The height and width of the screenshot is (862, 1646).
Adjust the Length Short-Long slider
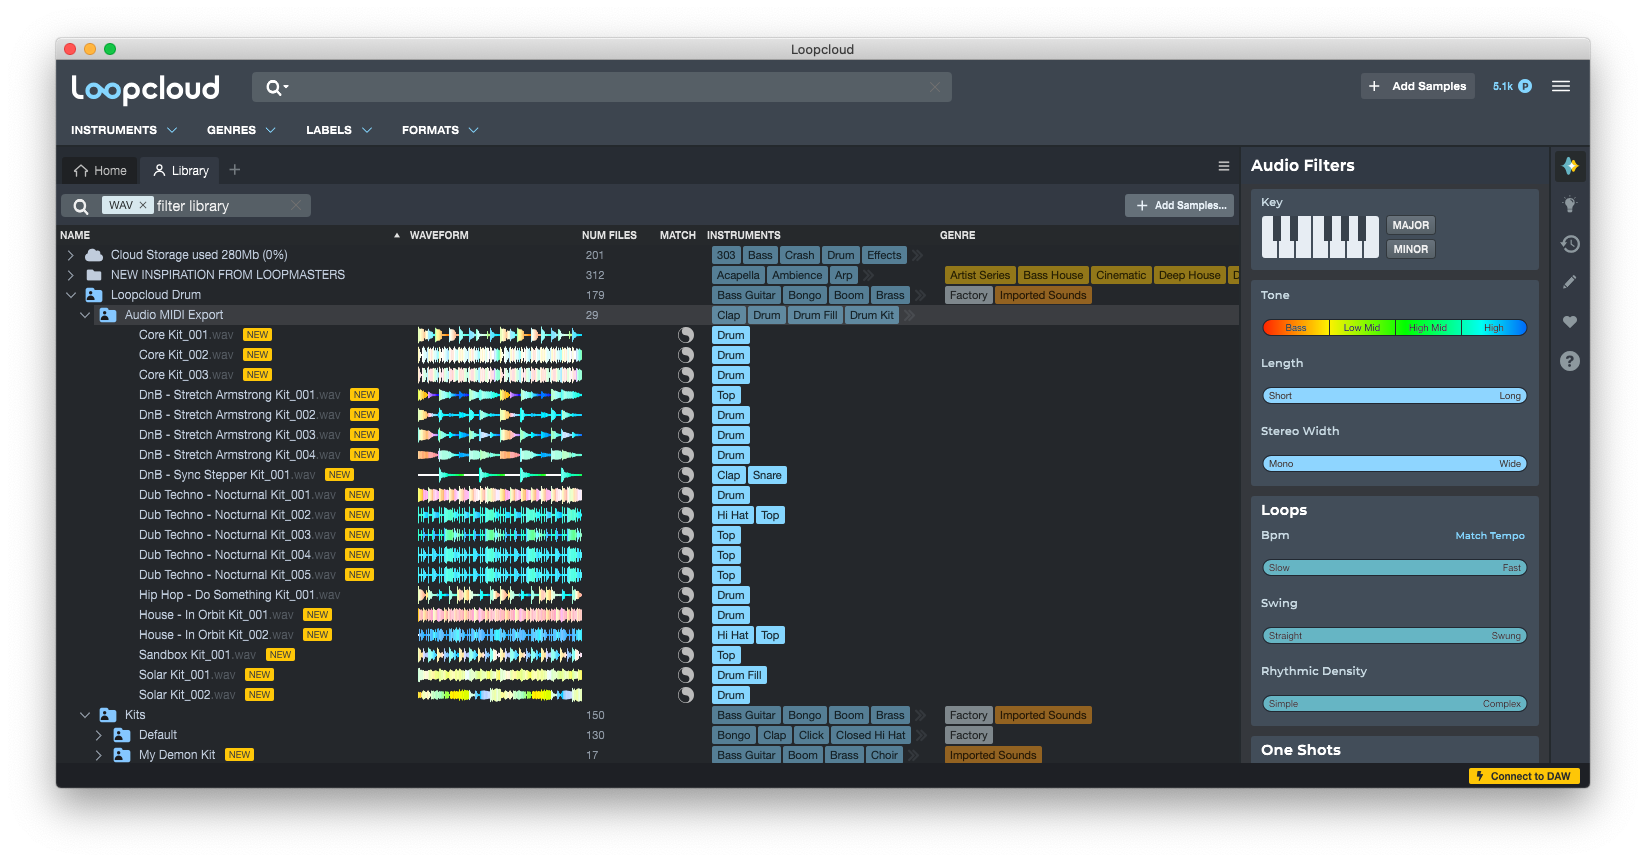click(1395, 396)
